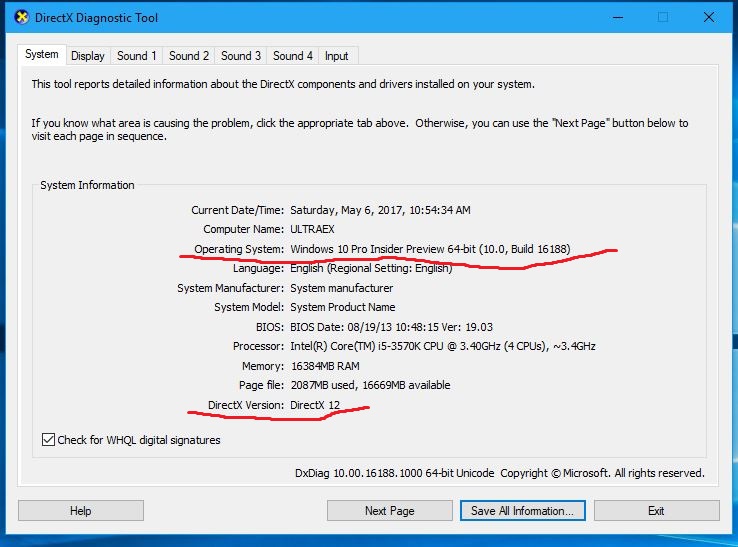The height and width of the screenshot is (547, 738).
Task: Click the DirectX 12 version value
Action: pyautogui.click(x=315, y=405)
